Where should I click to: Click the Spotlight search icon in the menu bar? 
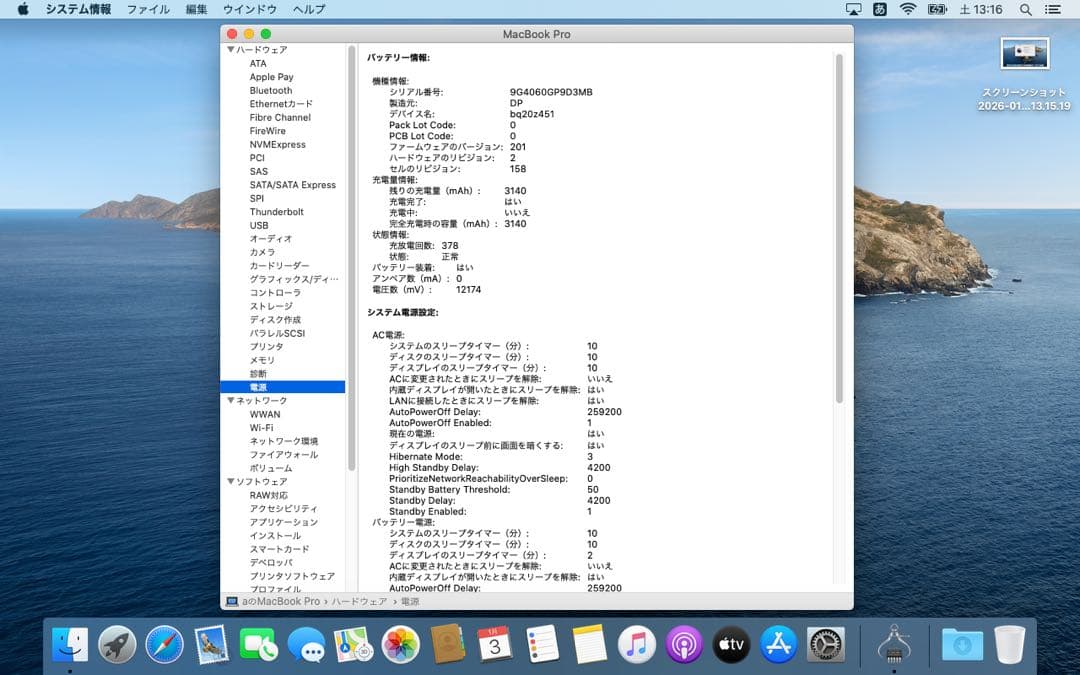tap(1025, 10)
